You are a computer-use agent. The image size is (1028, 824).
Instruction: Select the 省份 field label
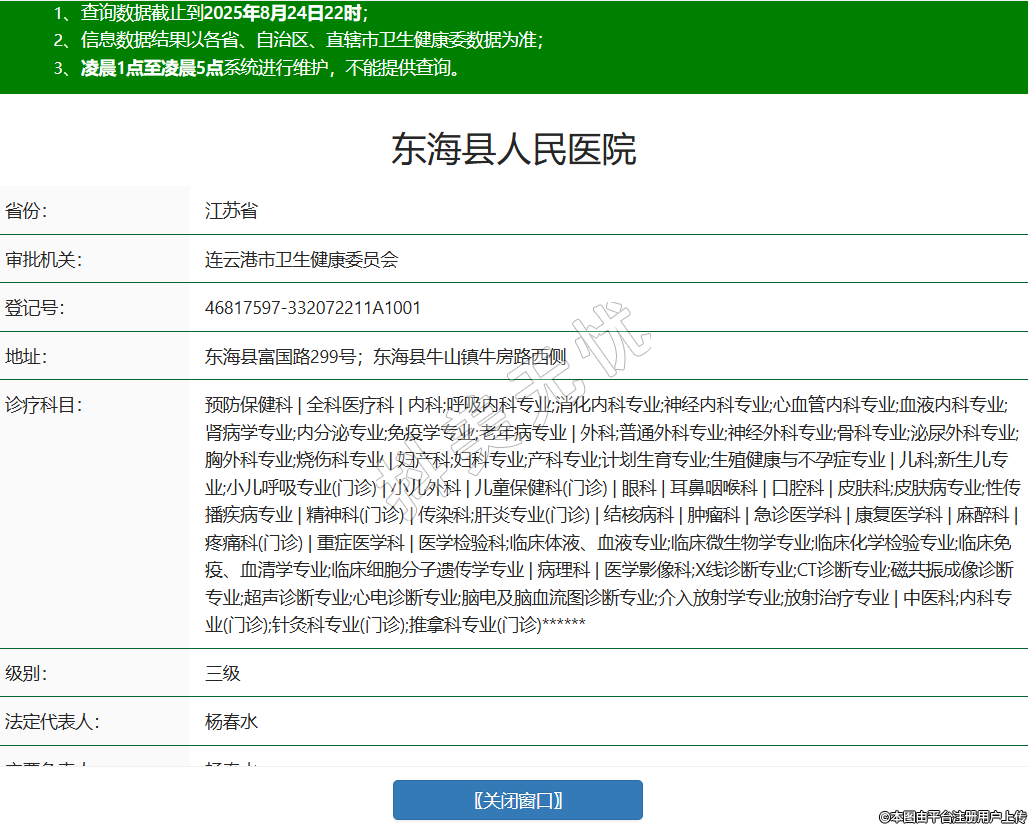pos(26,211)
